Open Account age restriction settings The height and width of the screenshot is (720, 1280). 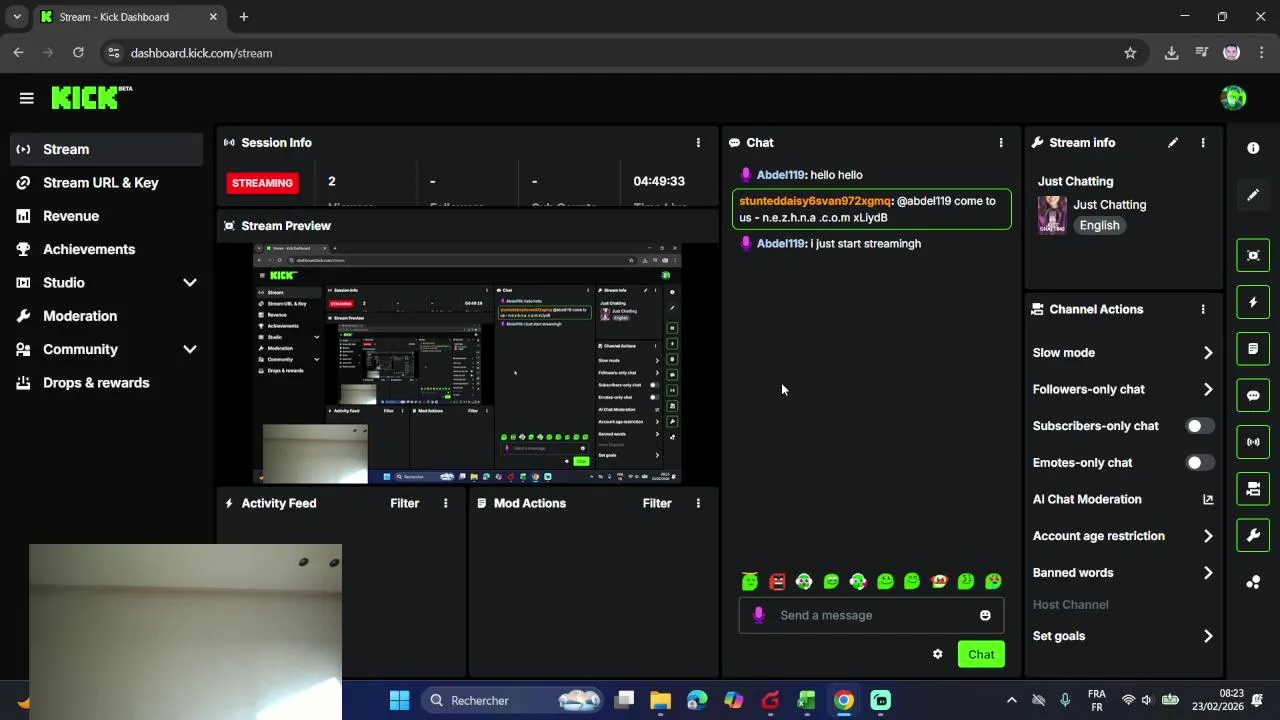click(x=1123, y=536)
